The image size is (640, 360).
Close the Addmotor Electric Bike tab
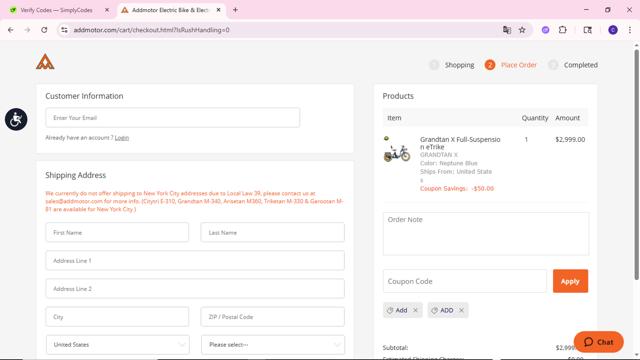pos(218,10)
